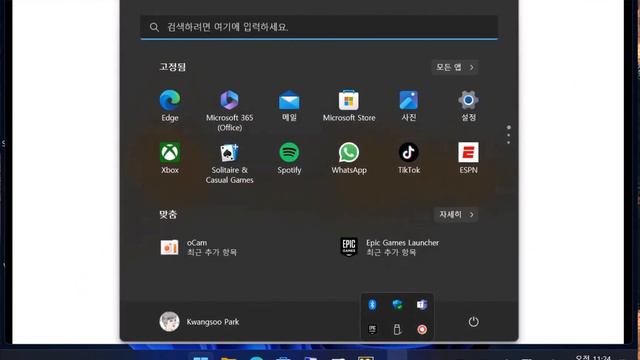640x360 pixels.
Task: Click the red record tray icon
Action: (x=422, y=329)
